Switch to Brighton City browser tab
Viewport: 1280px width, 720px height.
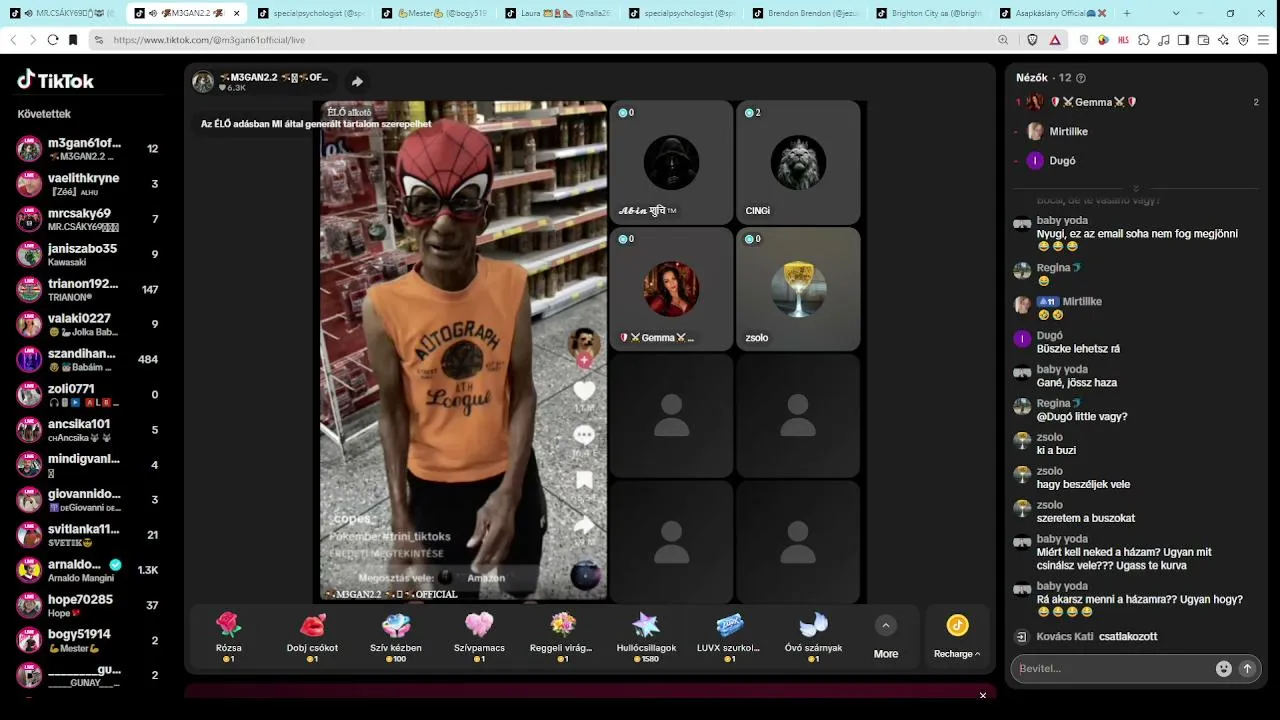[x=930, y=14]
